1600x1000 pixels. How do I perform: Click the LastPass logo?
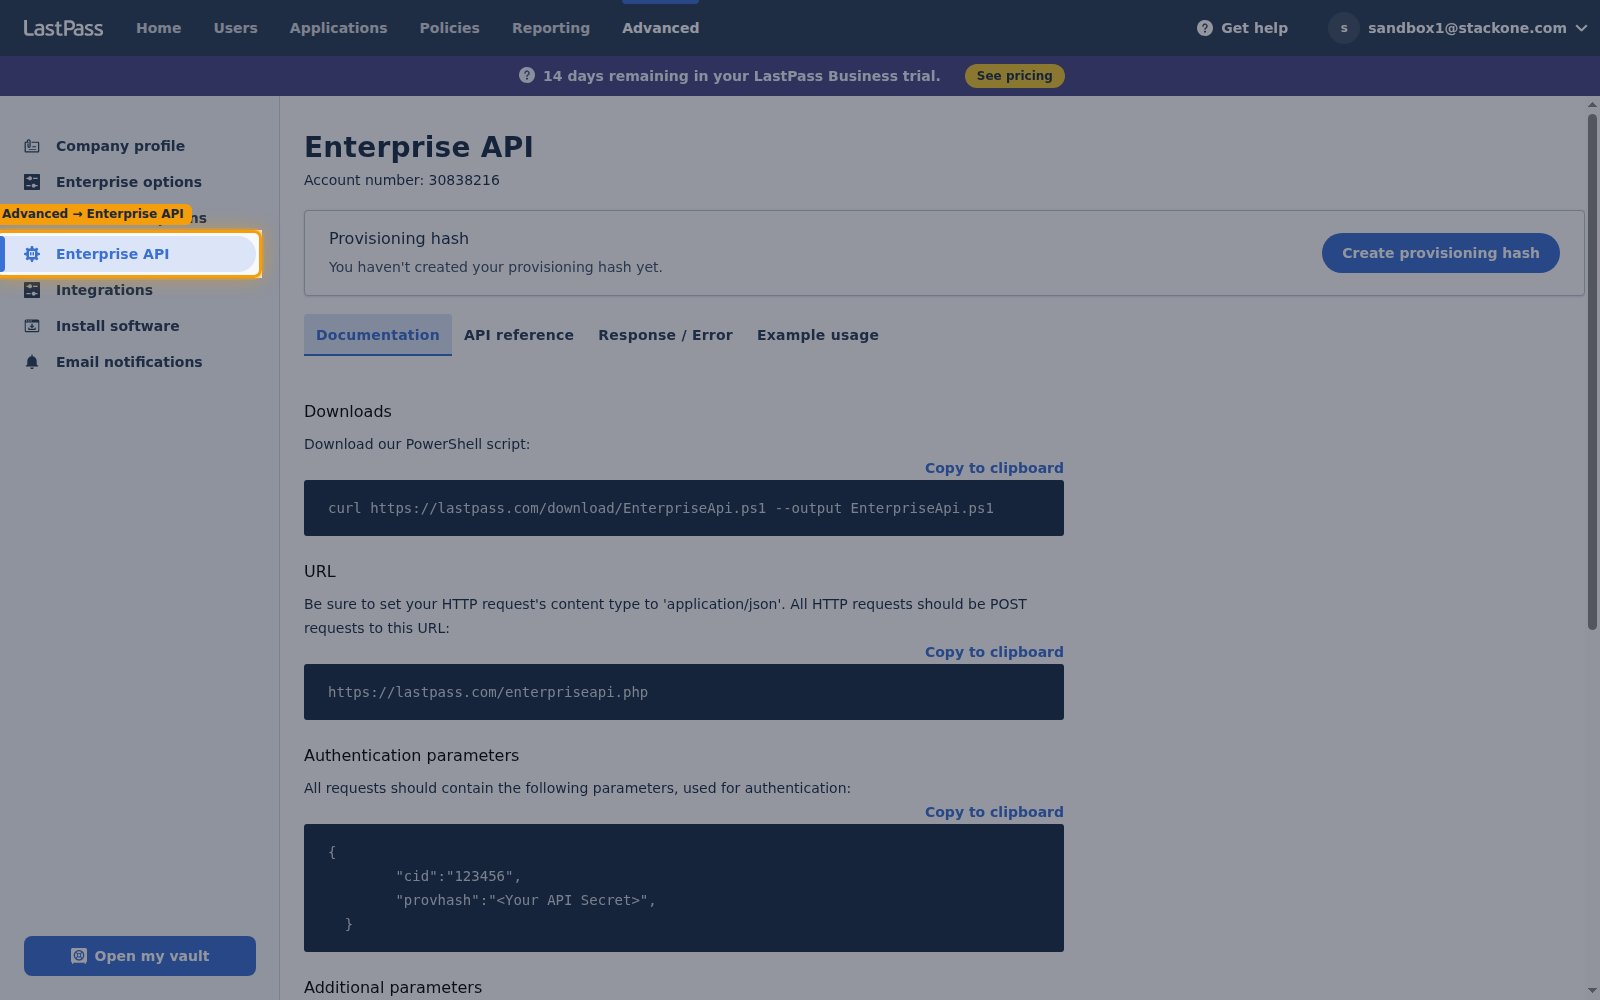pyautogui.click(x=63, y=28)
